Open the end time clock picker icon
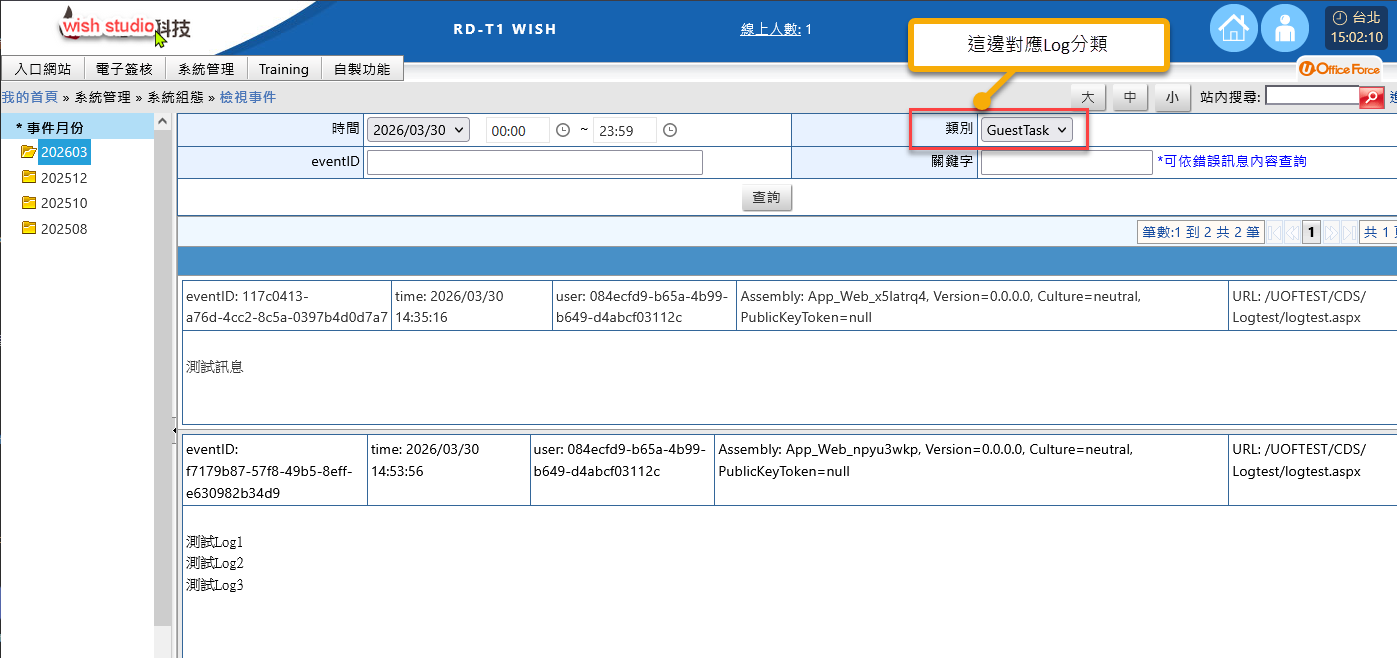The height and width of the screenshot is (658, 1397). point(669,130)
